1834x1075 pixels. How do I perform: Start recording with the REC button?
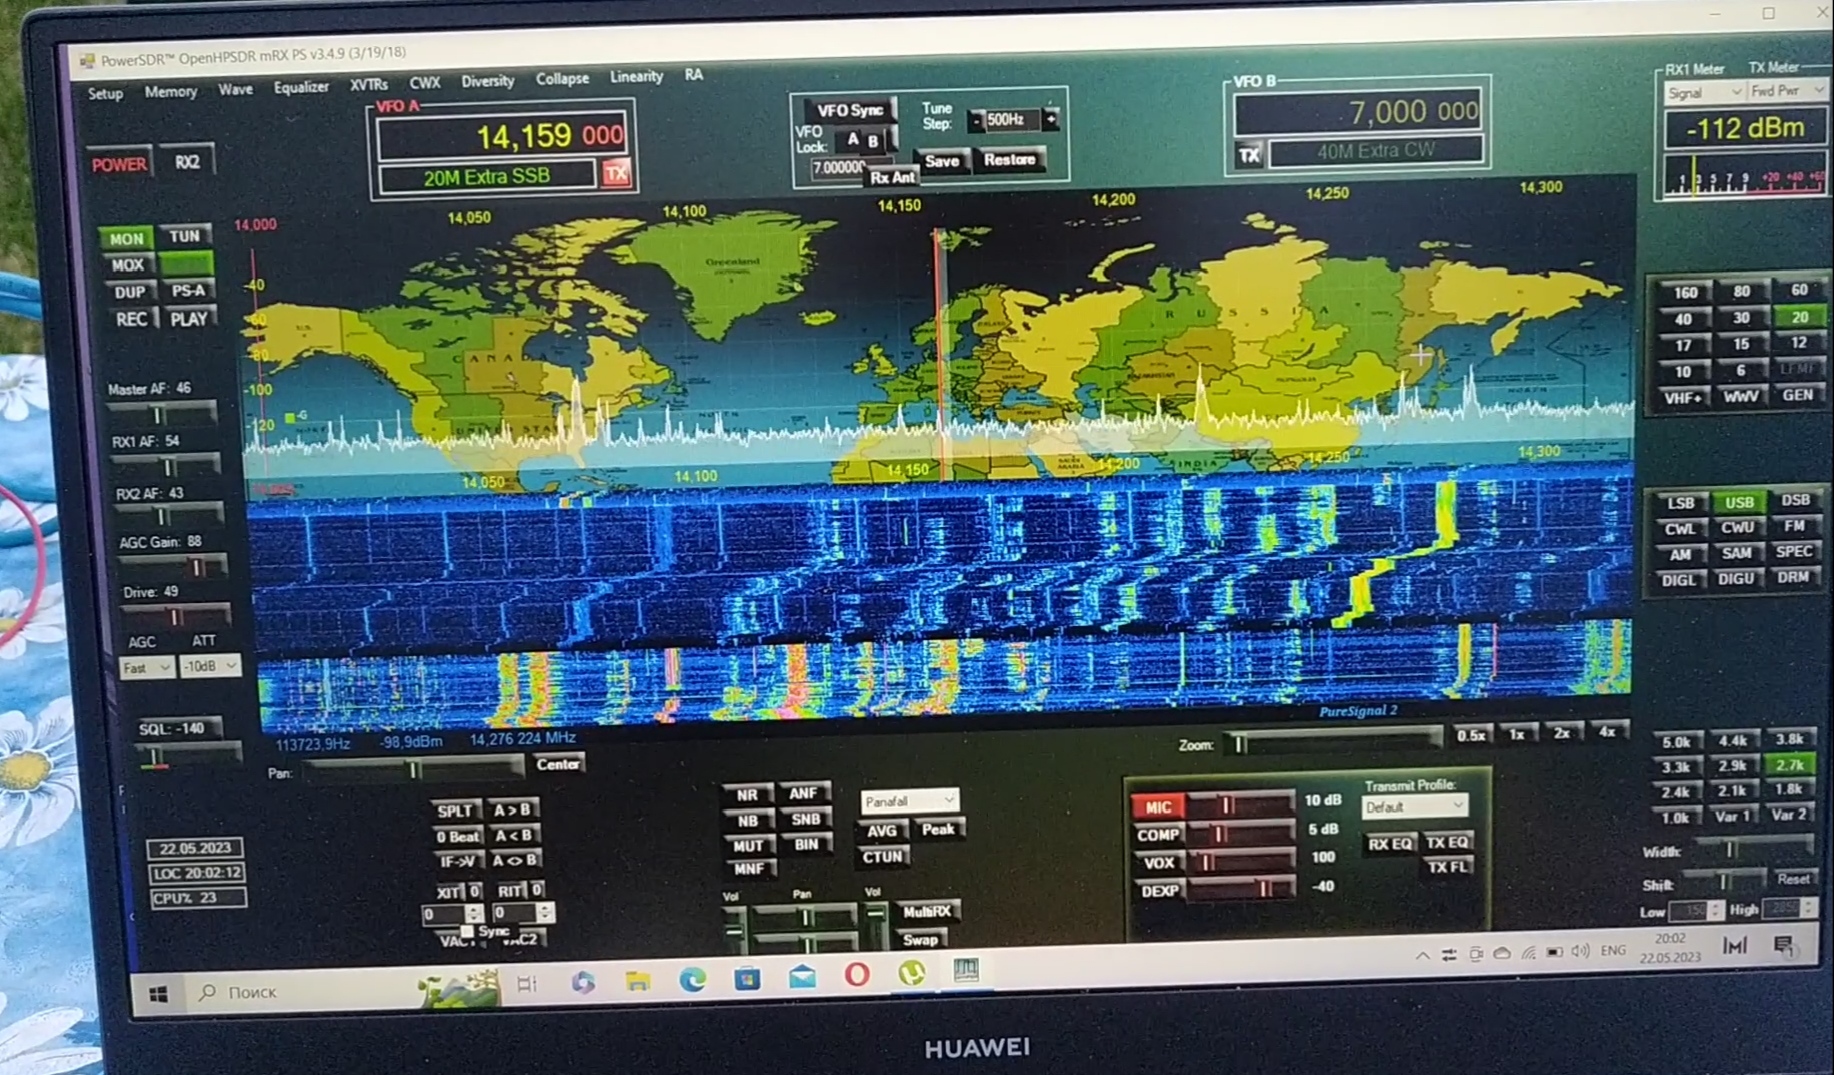coord(131,319)
